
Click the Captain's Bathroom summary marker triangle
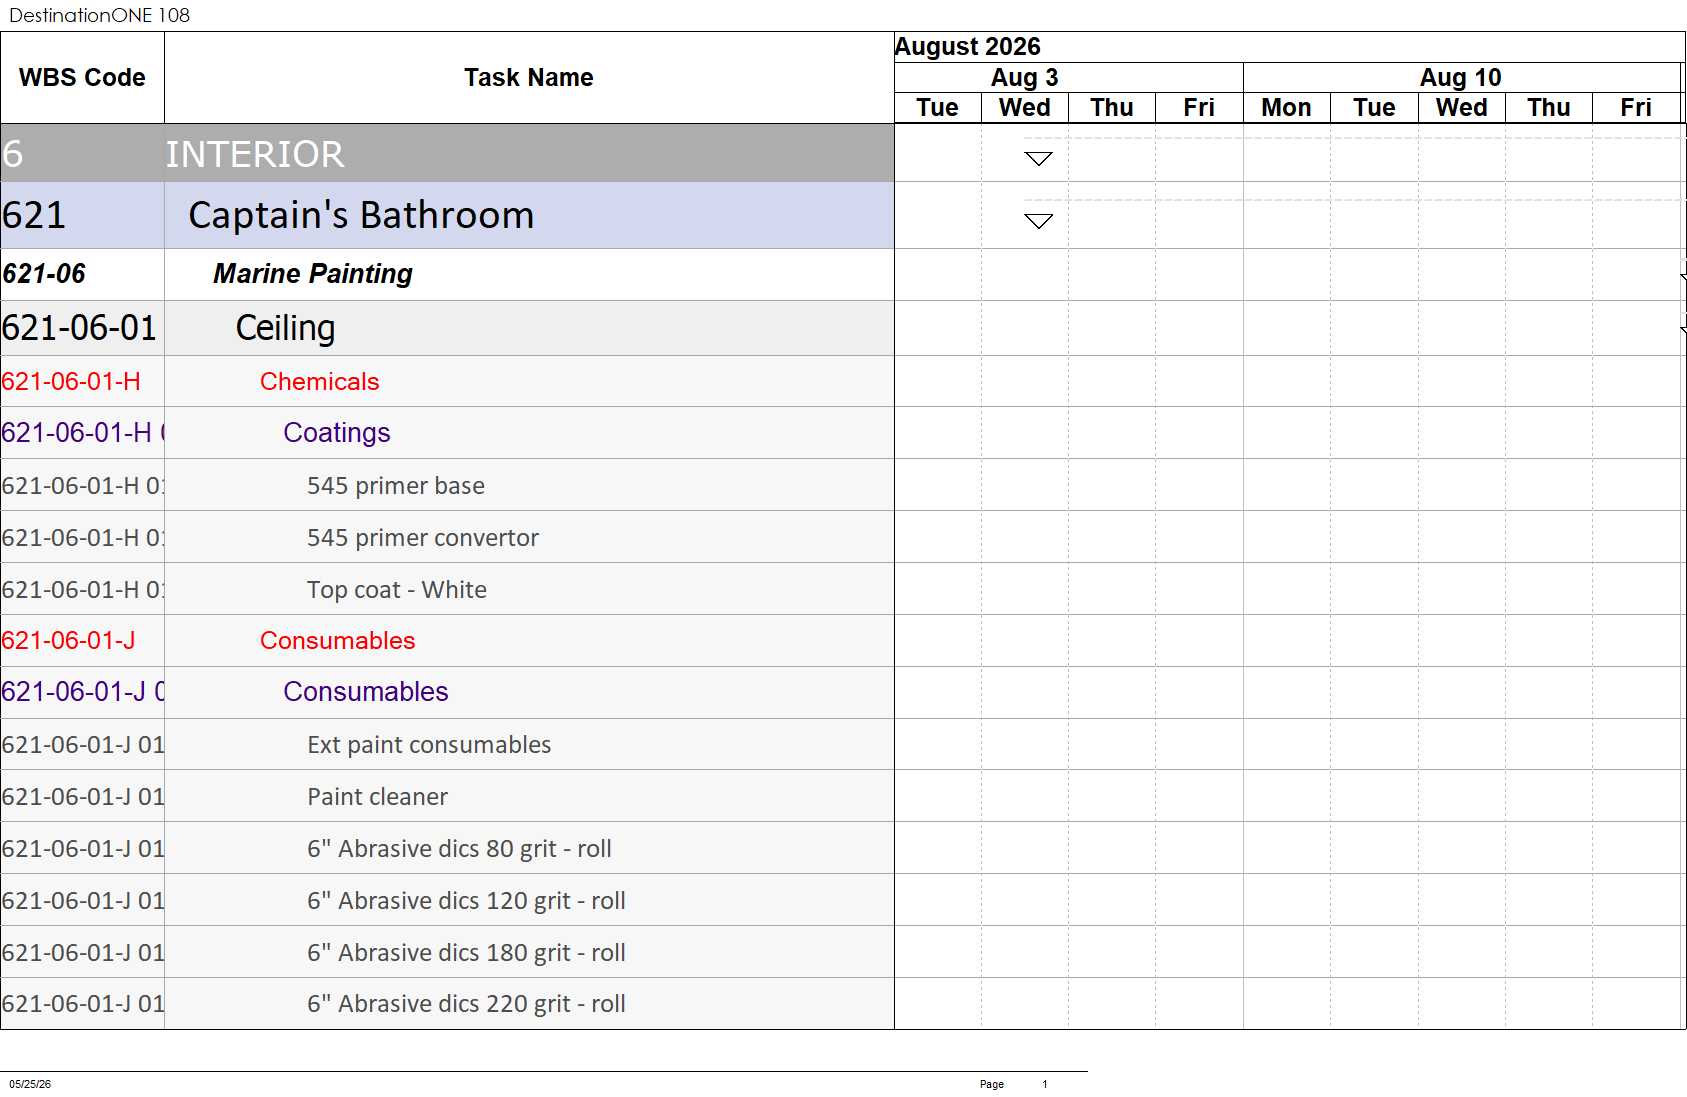tap(1039, 221)
